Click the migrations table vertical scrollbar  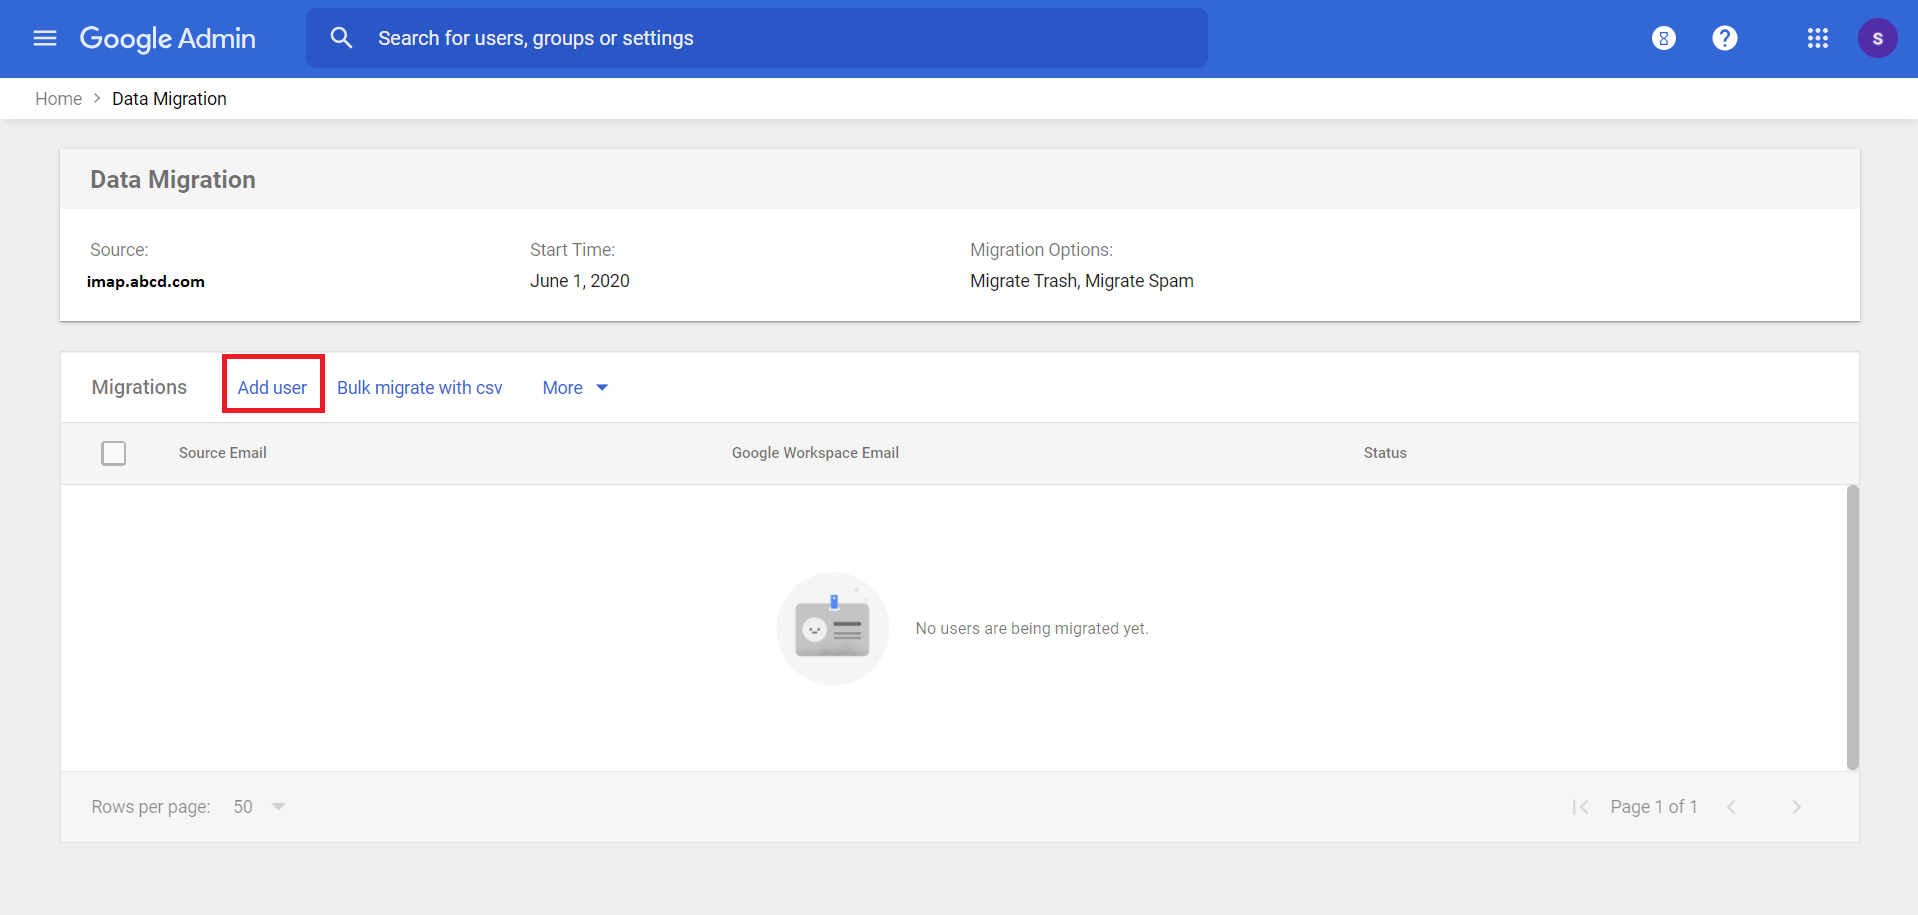[1852, 627]
